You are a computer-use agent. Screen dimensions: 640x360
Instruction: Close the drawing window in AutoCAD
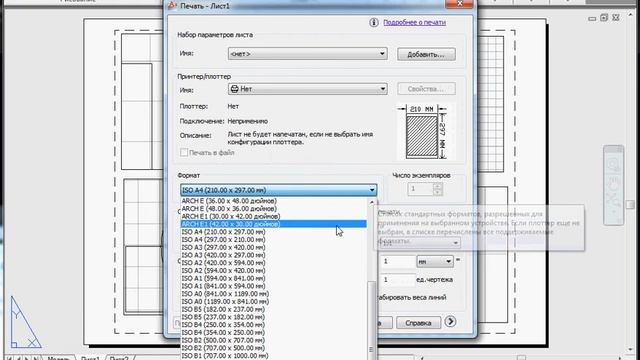(x=616, y=18)
